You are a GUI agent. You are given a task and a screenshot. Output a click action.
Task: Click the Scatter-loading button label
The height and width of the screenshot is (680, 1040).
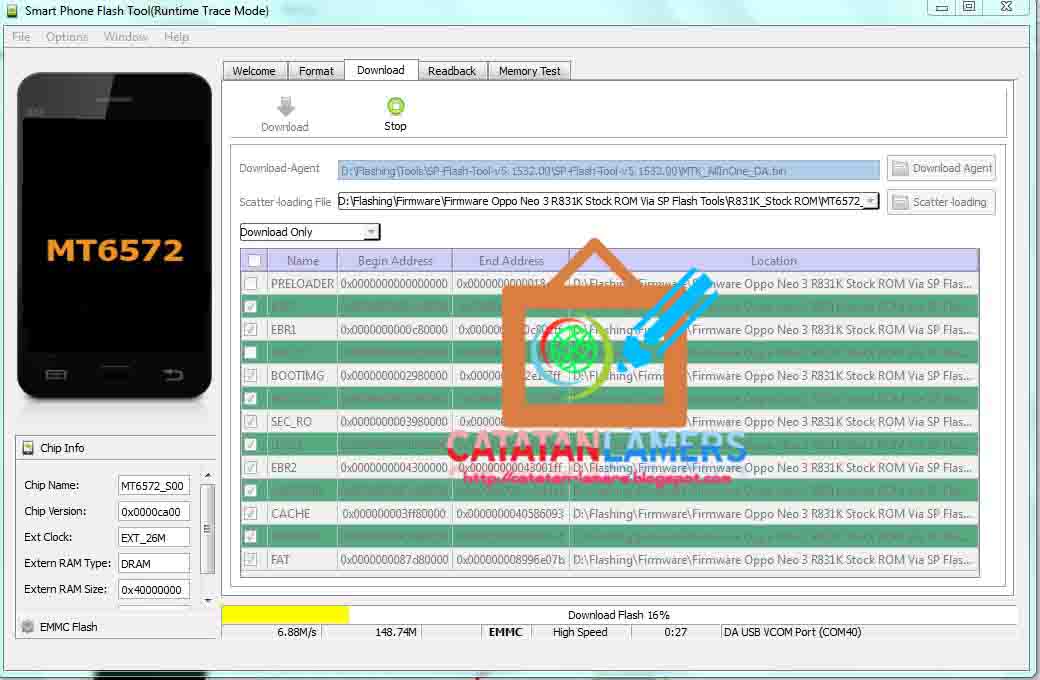(x=949, y=202)
